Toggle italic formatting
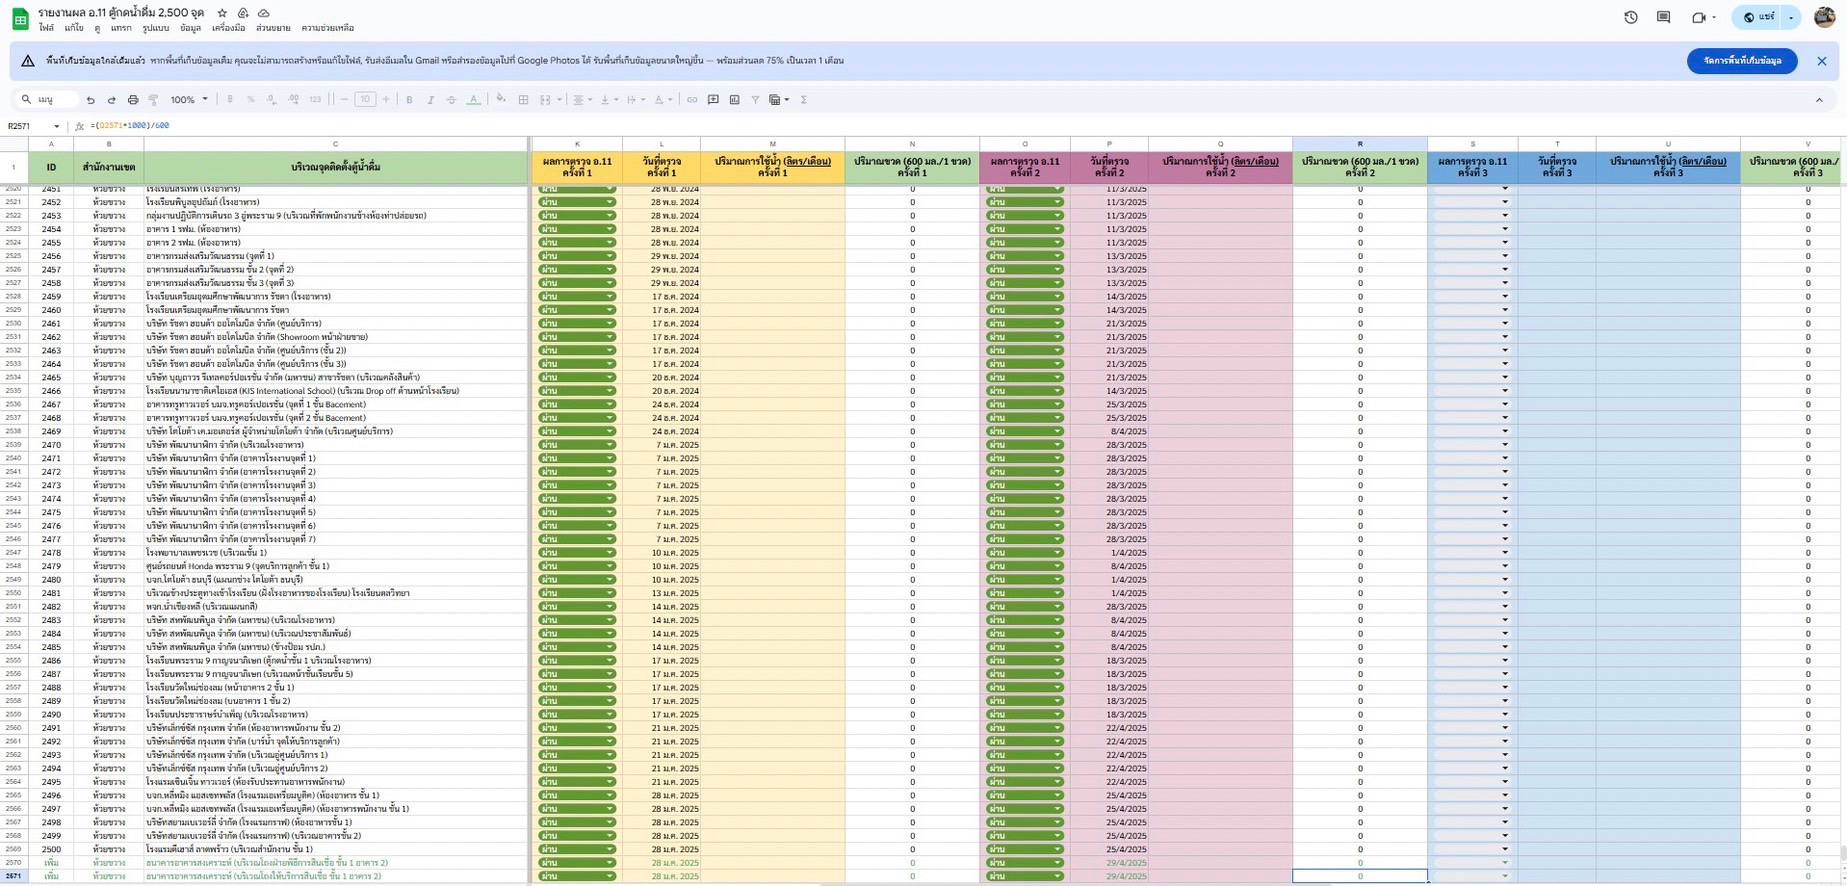1847x886 pixels. [430, 100]
